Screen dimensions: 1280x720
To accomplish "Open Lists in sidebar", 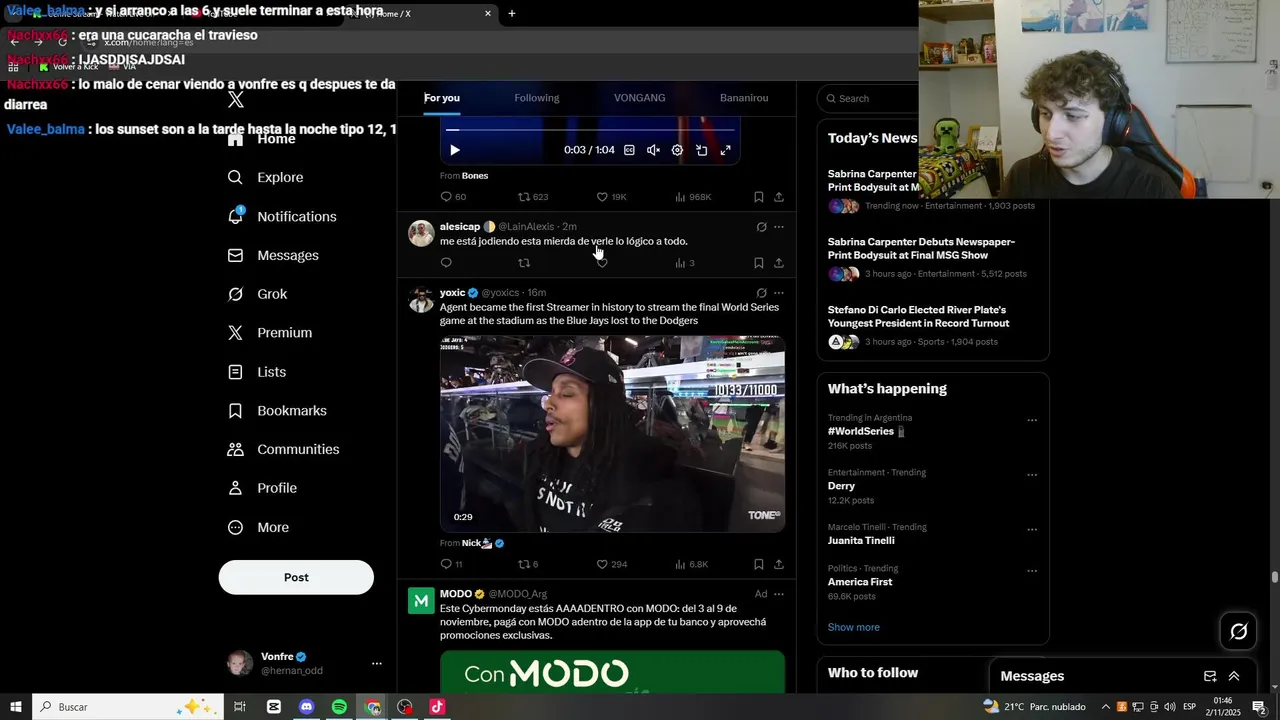I will pos(257,372).
